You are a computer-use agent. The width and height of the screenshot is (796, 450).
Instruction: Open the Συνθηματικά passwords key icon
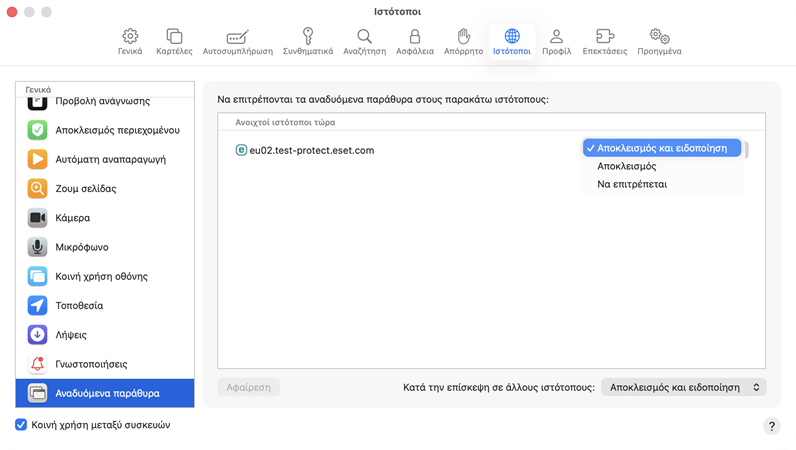308,37
